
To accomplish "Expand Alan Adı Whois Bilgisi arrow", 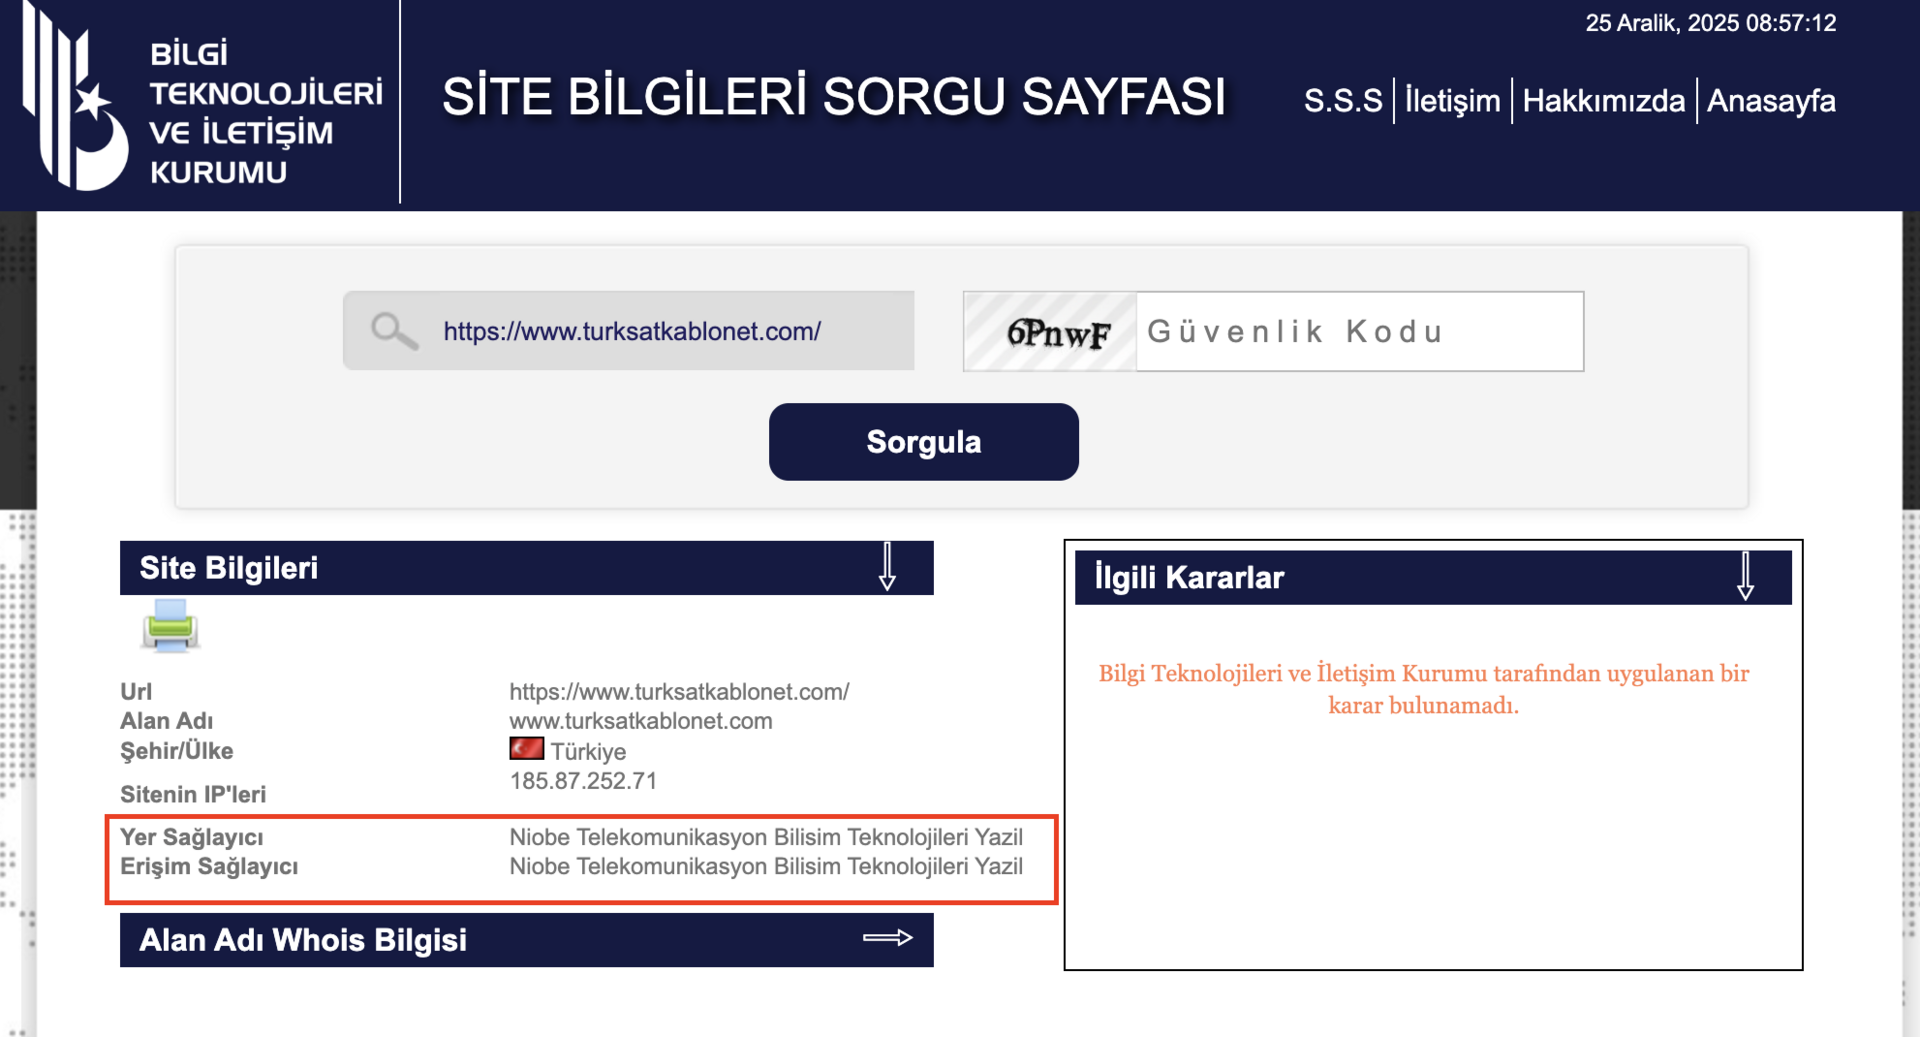I will tap(888, 938).
